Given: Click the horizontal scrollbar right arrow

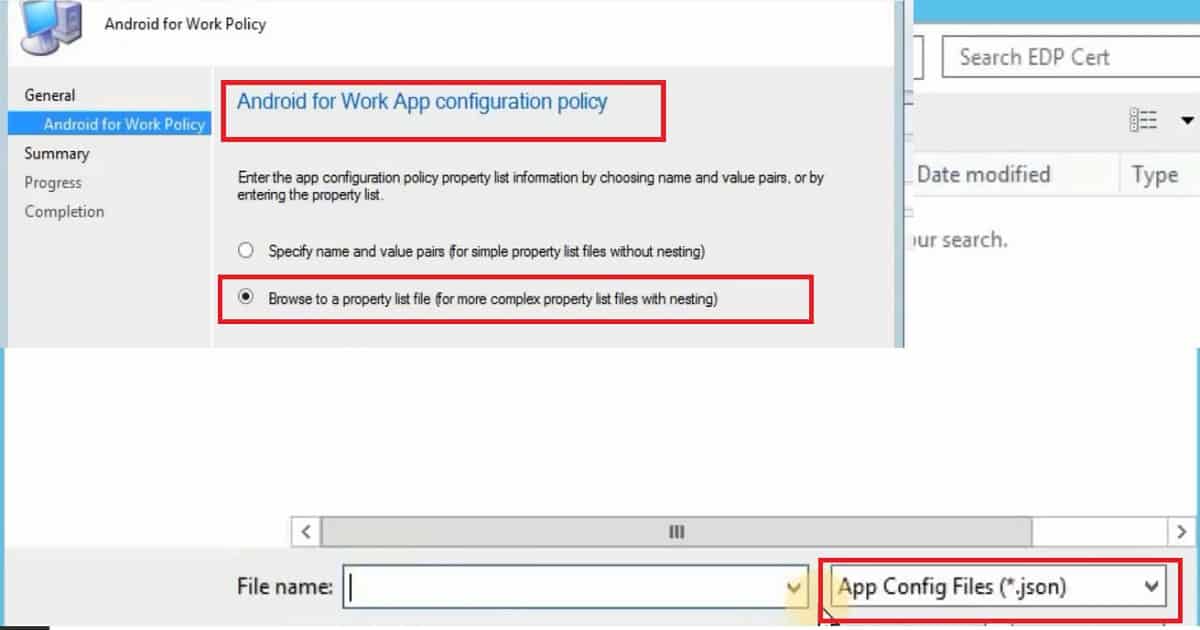Looking at the screenshot, I should [x=1182, y=531].
